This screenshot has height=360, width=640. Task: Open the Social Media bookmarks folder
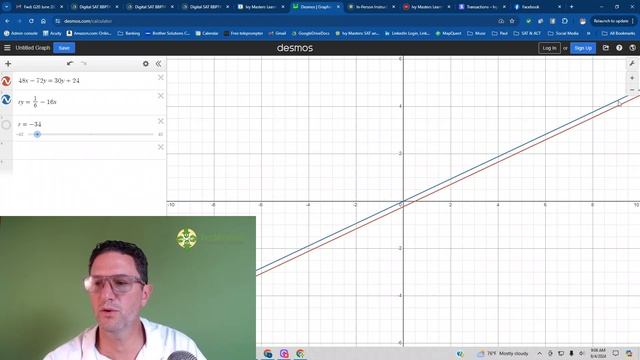click(563, 33)
